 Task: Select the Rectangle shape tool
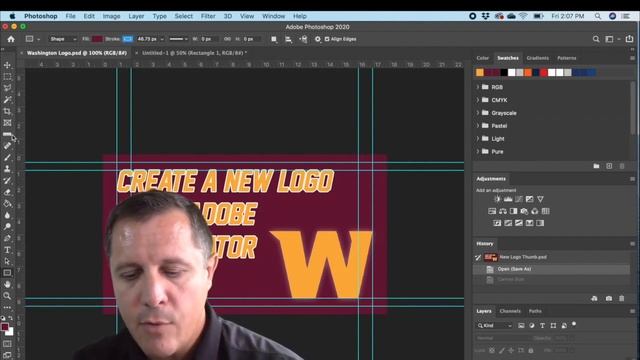(7, 273)
